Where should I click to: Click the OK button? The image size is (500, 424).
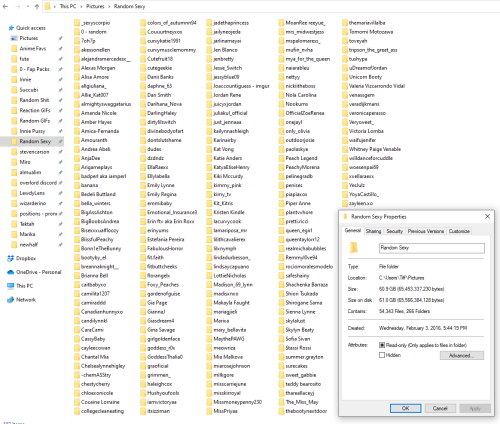click(406, 408)
